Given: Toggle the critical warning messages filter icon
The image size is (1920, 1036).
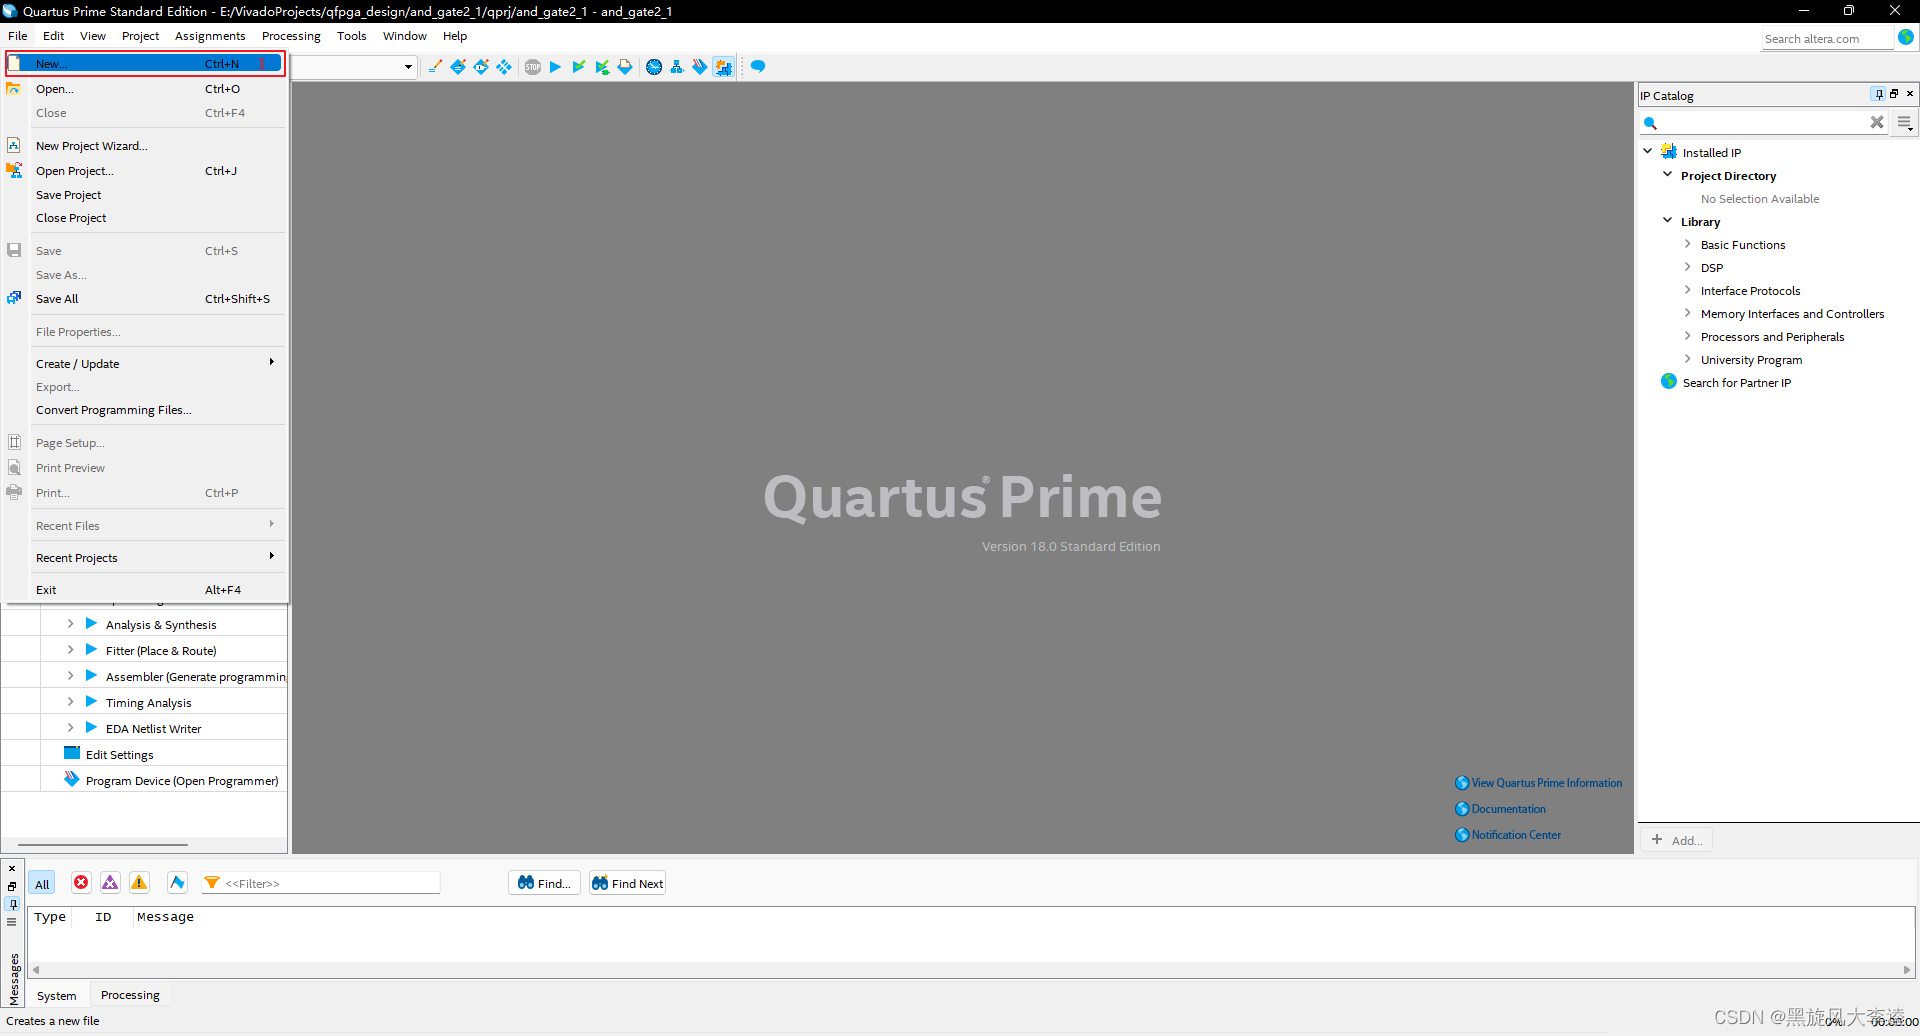Looking at the screenshot, I should click(x=110, y=882).
